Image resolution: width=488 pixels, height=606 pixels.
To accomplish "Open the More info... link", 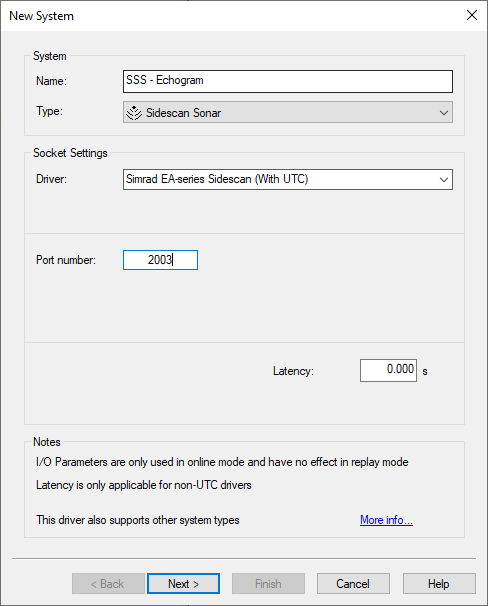I will pyautogui.click(x=386, y=520).
